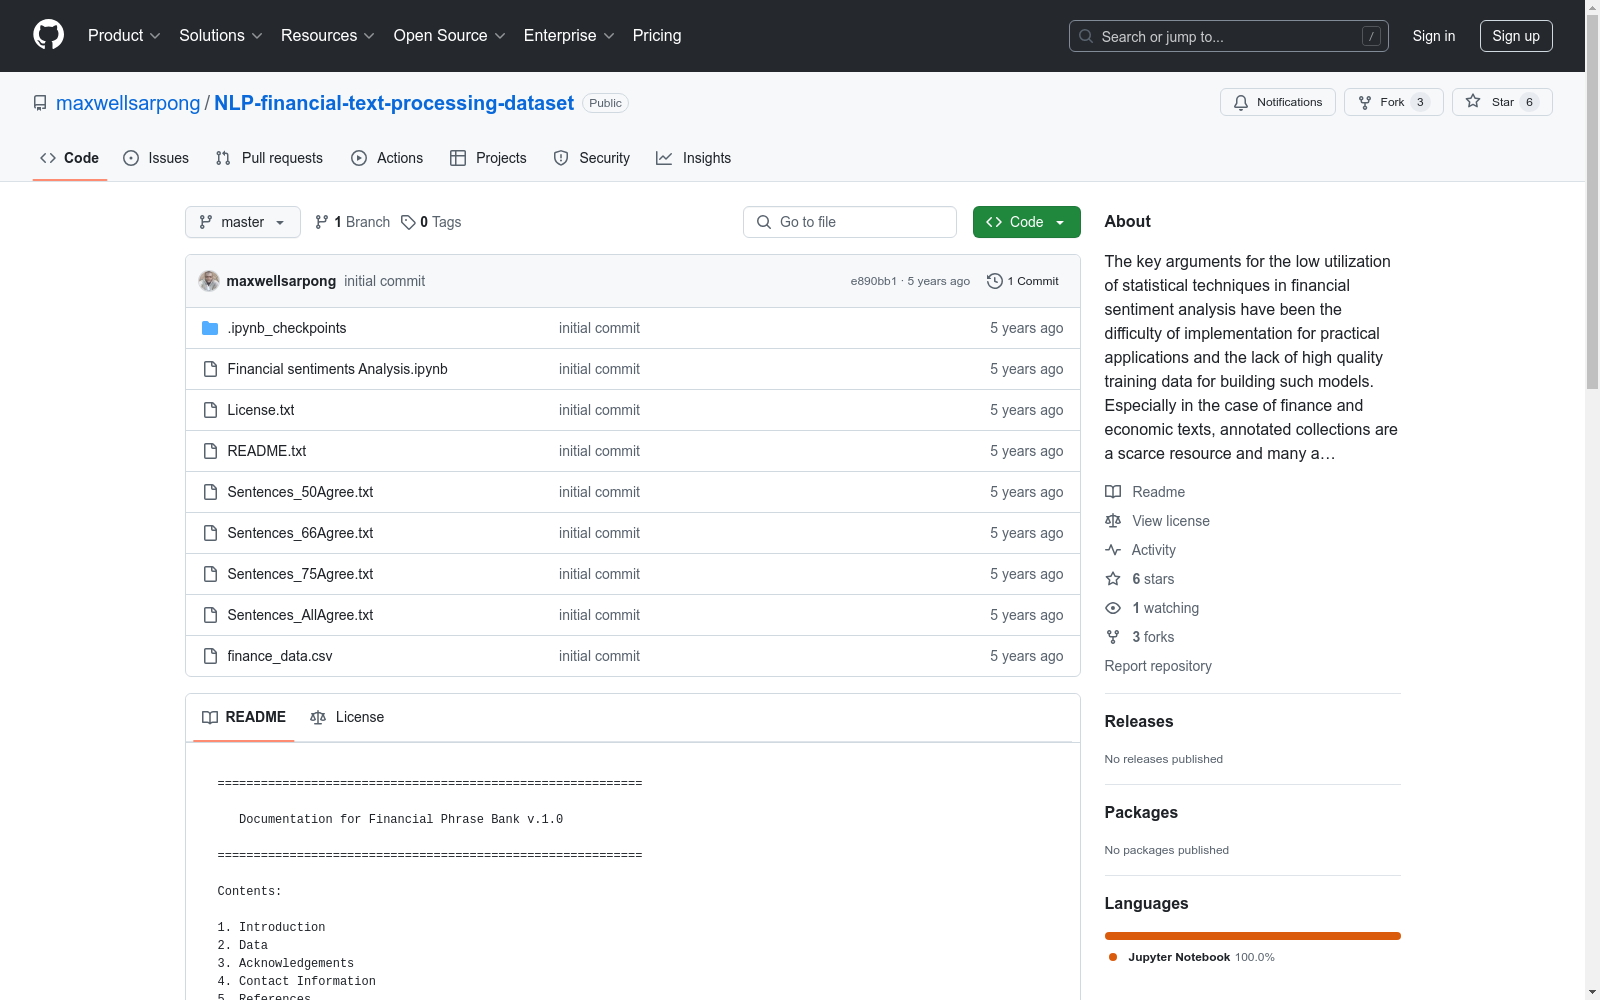Viewport: 1600px width, 1000px height.
Task: Click the orange language bar
Action: pos(1253,936)
